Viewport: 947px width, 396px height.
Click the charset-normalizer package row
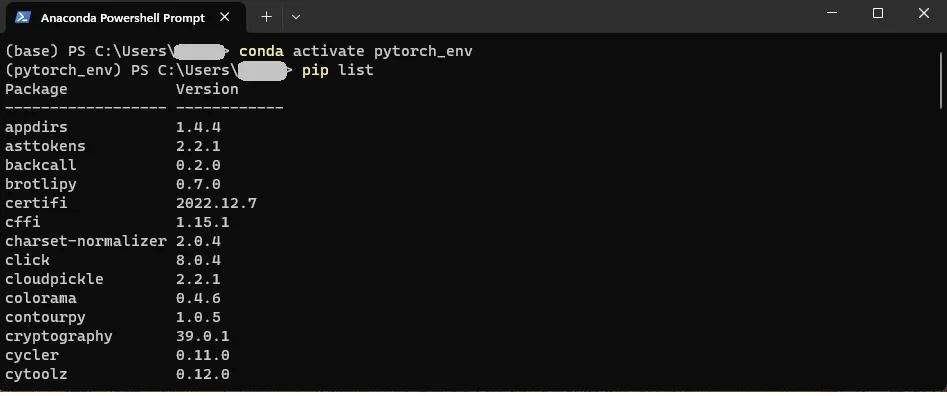pos(113,241)
